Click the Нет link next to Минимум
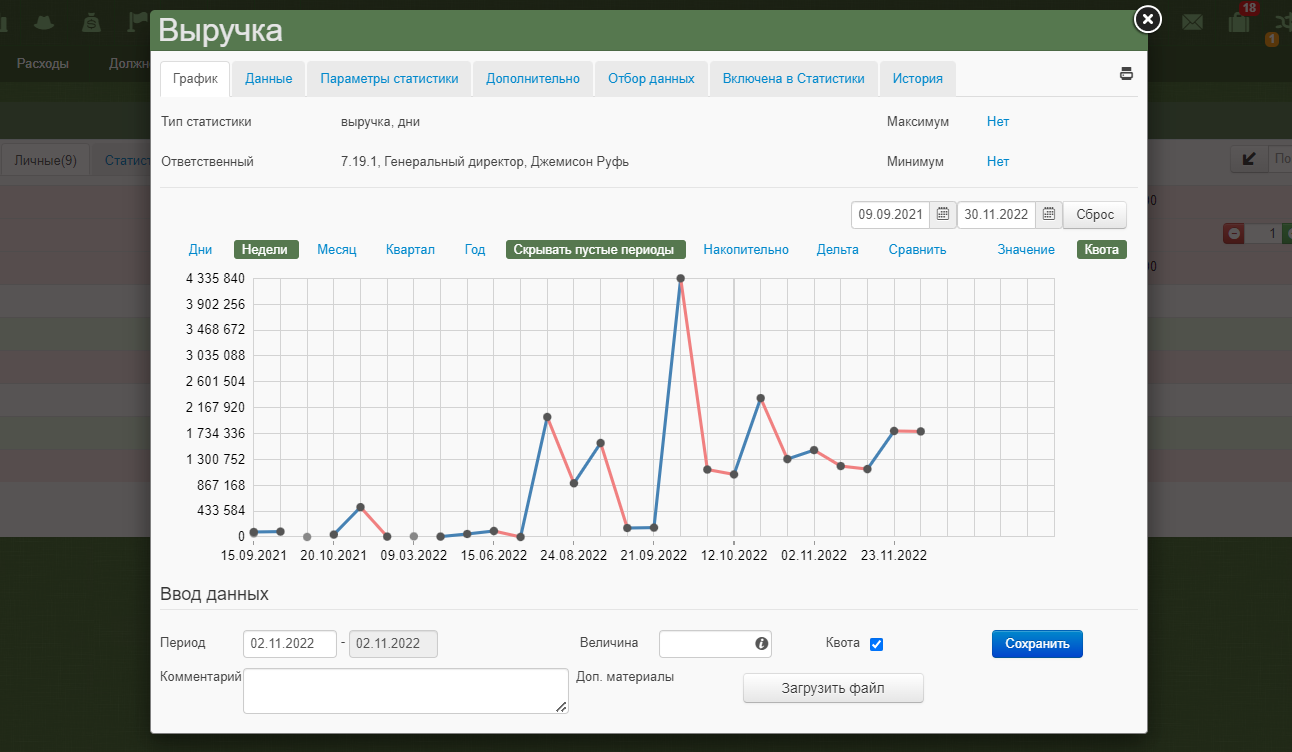This screenshot has width=1292, height=752. tap(998, 161)
